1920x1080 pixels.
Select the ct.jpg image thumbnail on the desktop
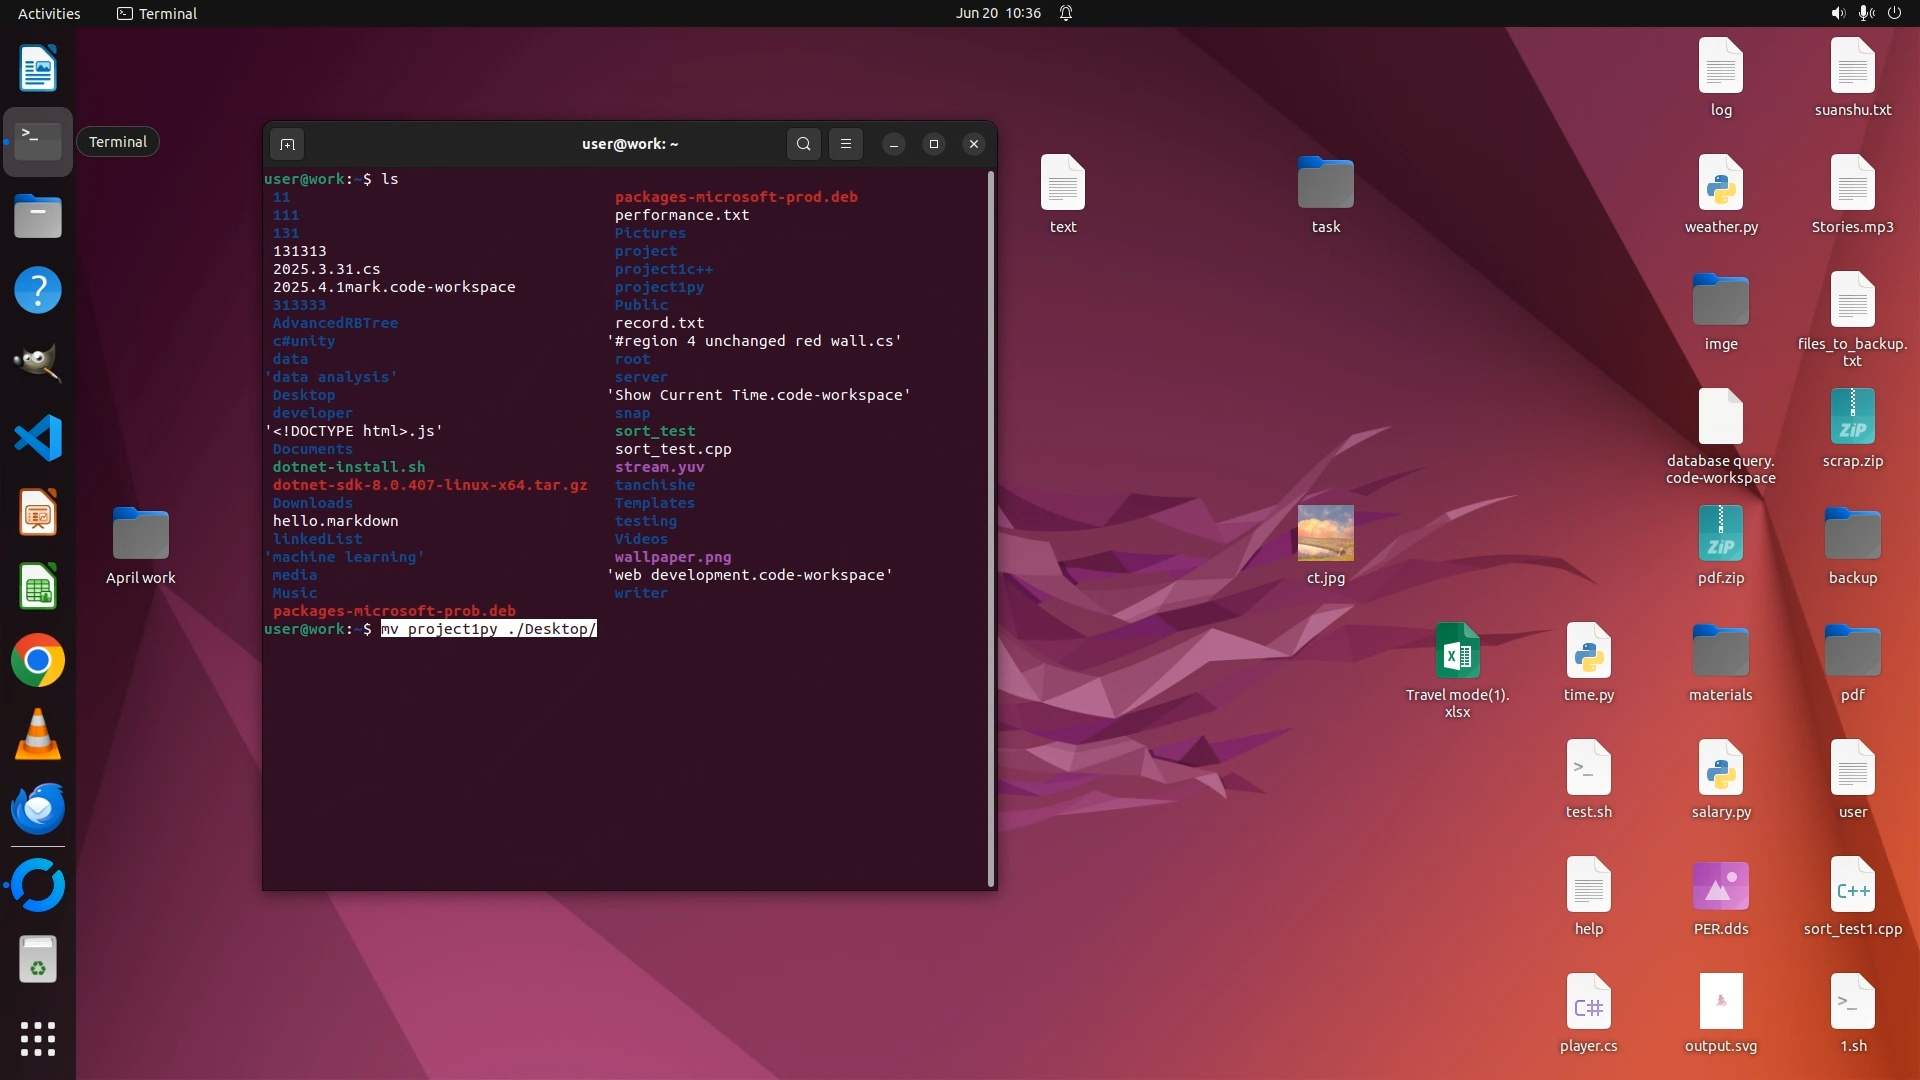tap(1325, 533)
